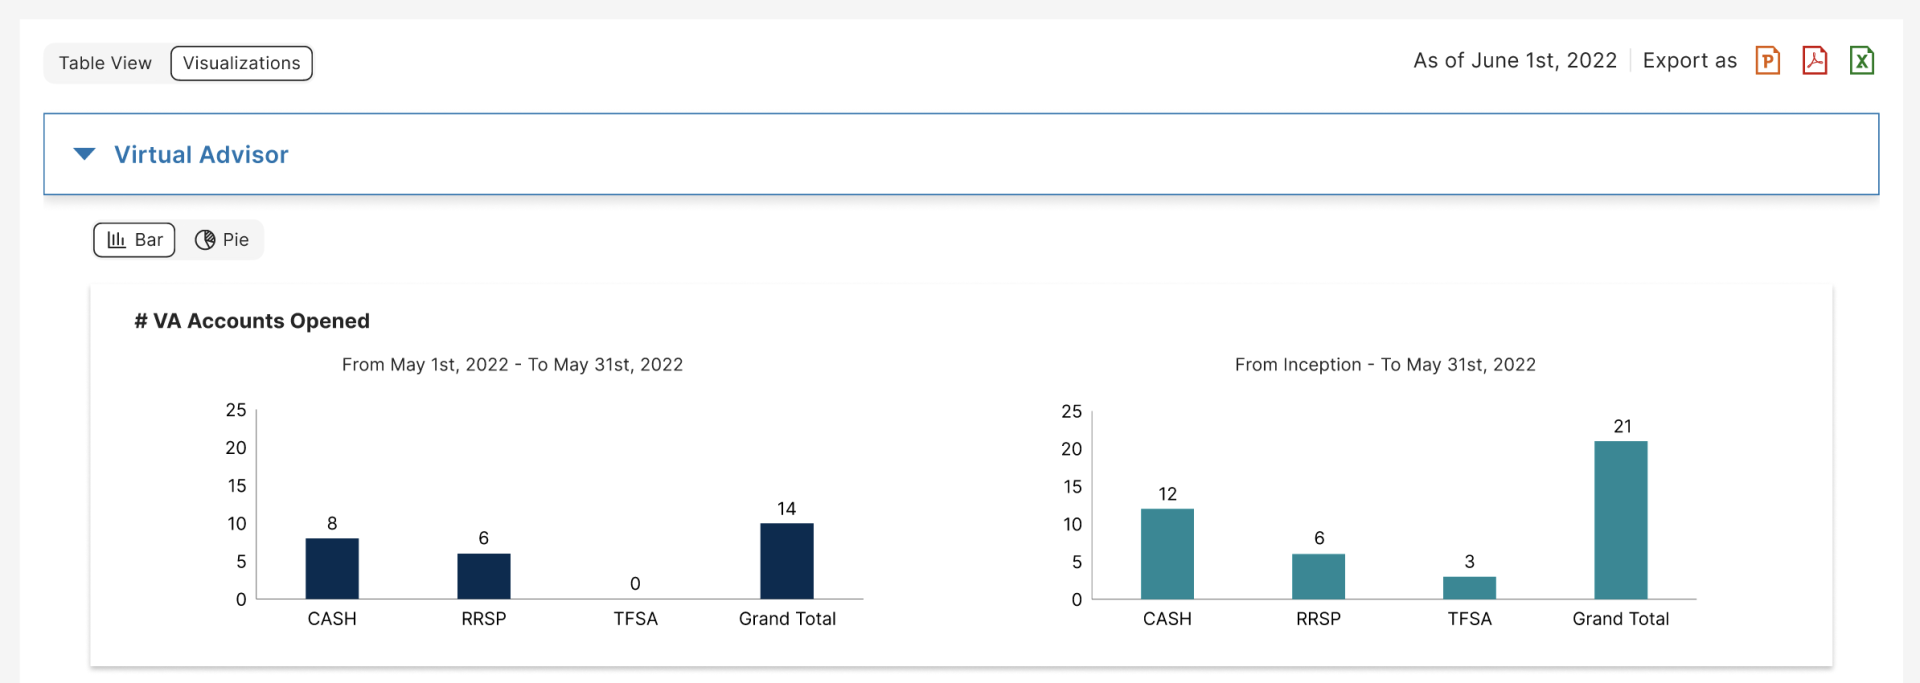Click the date text As of June 1st, 2022
The height and width of the screenshot is (683, 1920).
coord(1514,60)
